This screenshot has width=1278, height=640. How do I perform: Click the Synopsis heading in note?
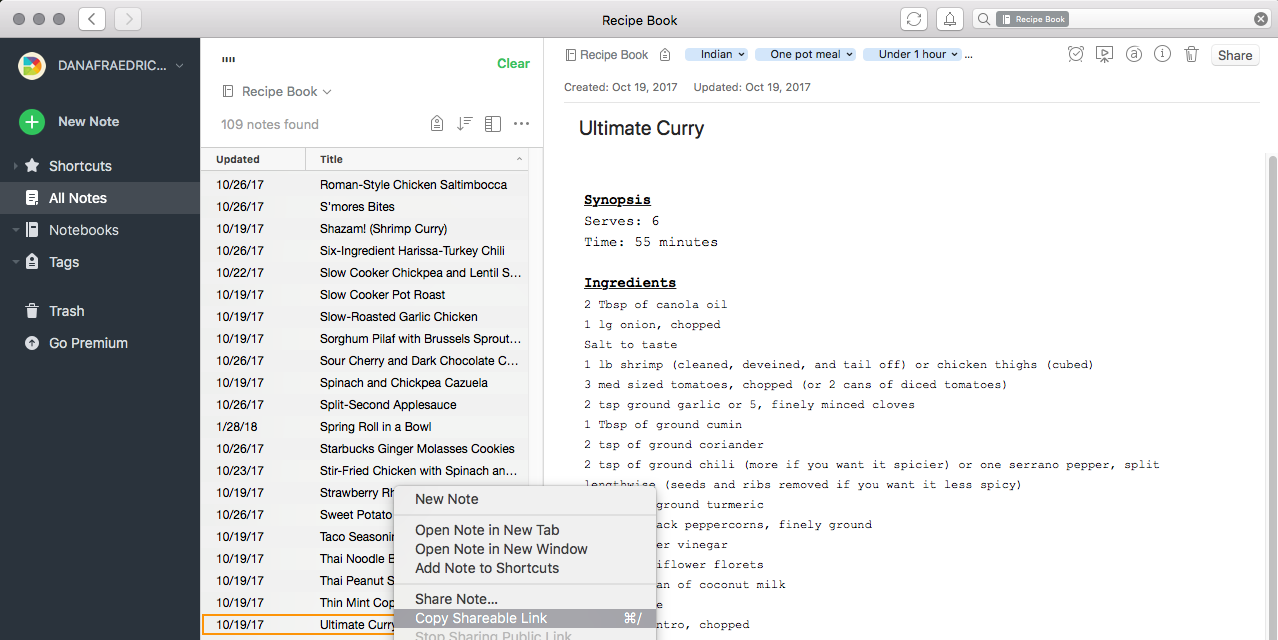pos(618,200)
